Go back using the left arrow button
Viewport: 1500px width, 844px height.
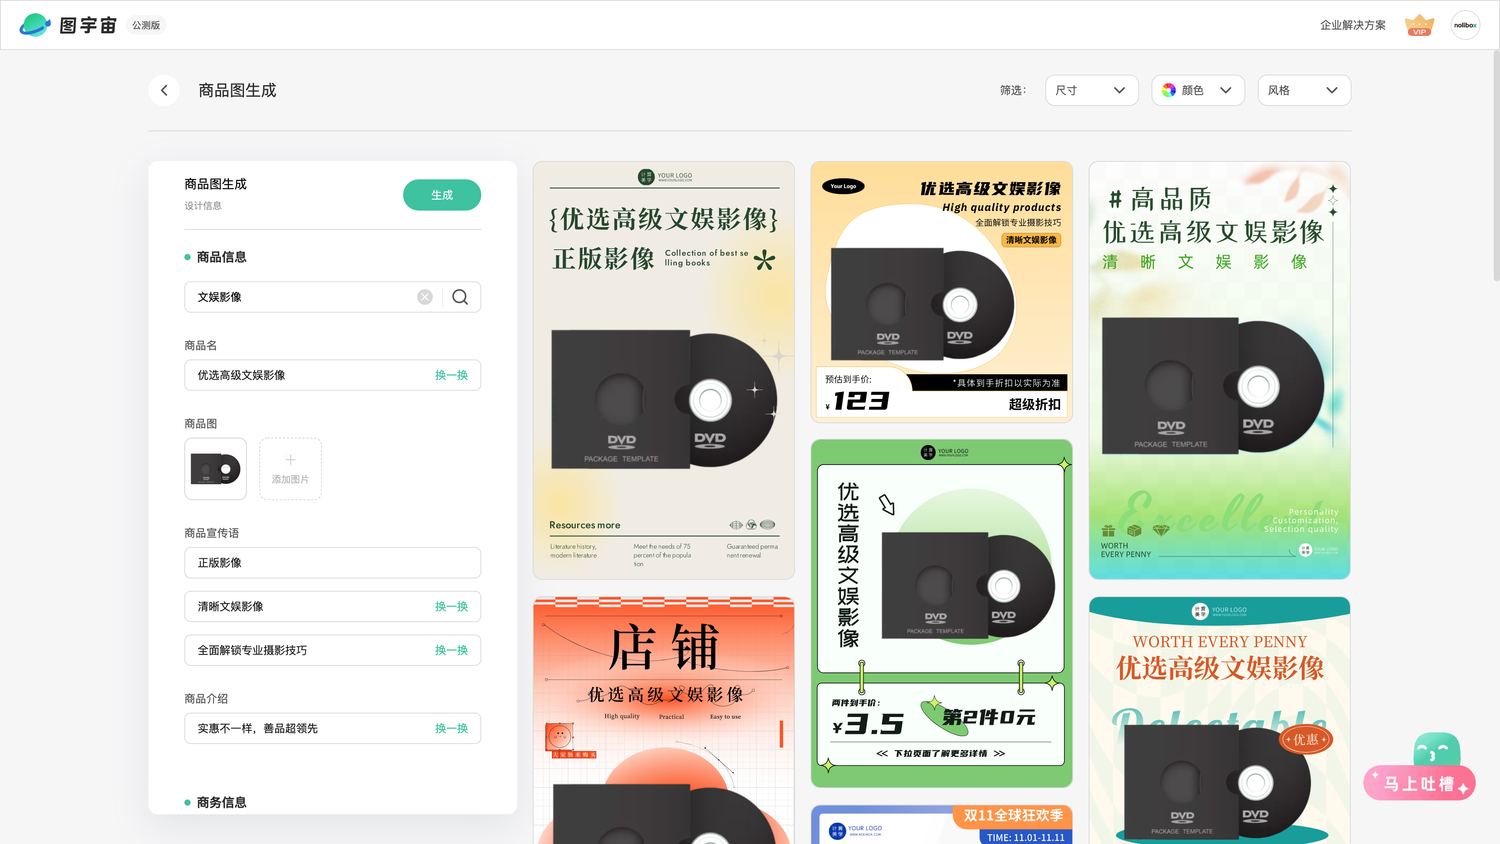pyautogui.click(x=164, y=90)
